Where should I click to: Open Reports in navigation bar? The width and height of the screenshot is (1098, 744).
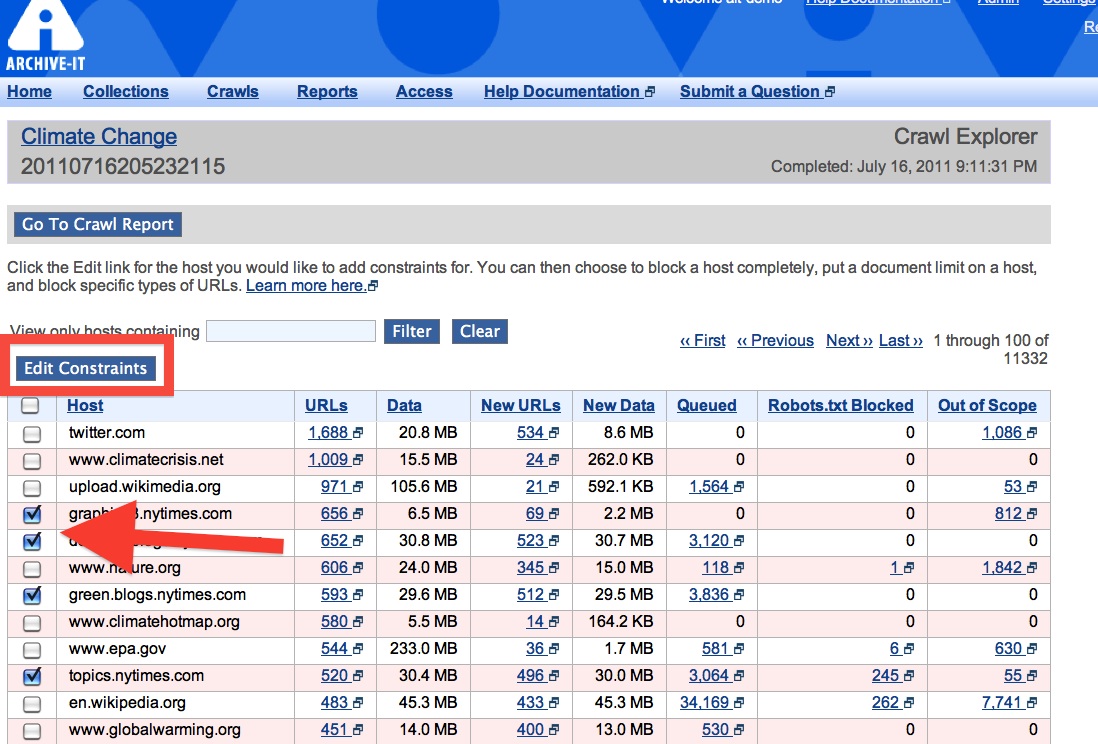[327, 91]
